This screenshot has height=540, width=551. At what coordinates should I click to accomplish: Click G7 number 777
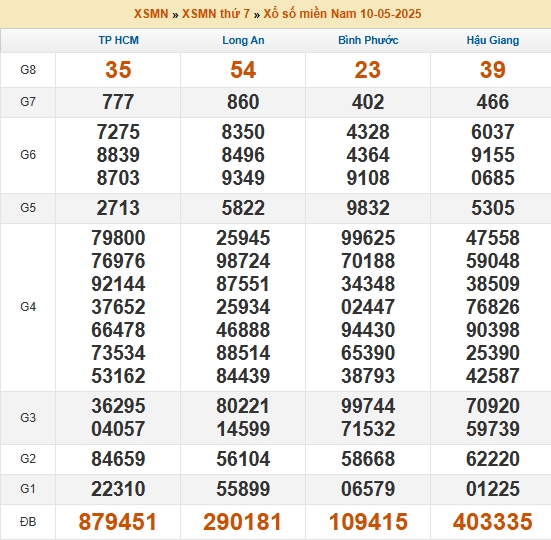coord(118,102)
